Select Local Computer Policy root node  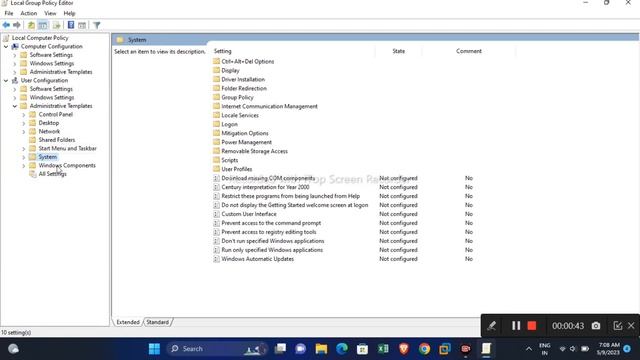[x=40, y=38]
